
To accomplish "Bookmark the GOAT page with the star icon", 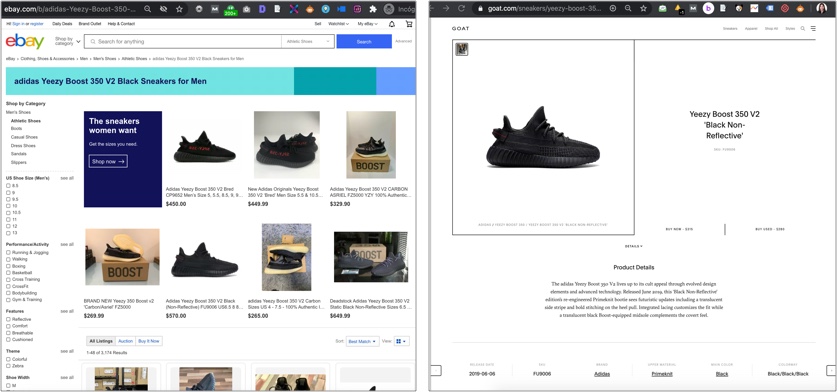I will click(644, 9).
